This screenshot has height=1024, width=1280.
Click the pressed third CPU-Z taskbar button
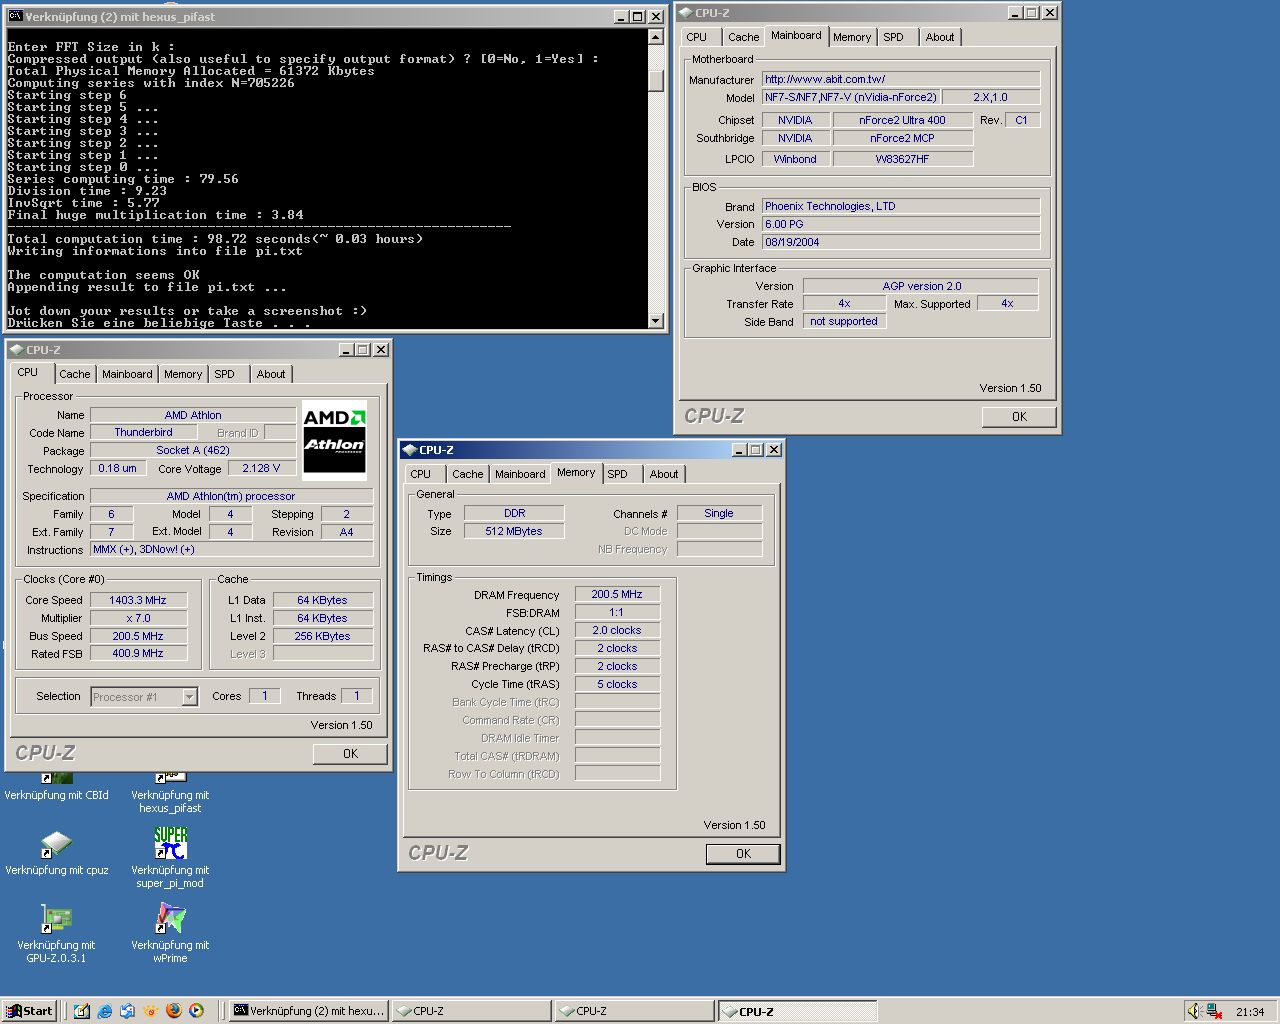[x=797, y=1011]
